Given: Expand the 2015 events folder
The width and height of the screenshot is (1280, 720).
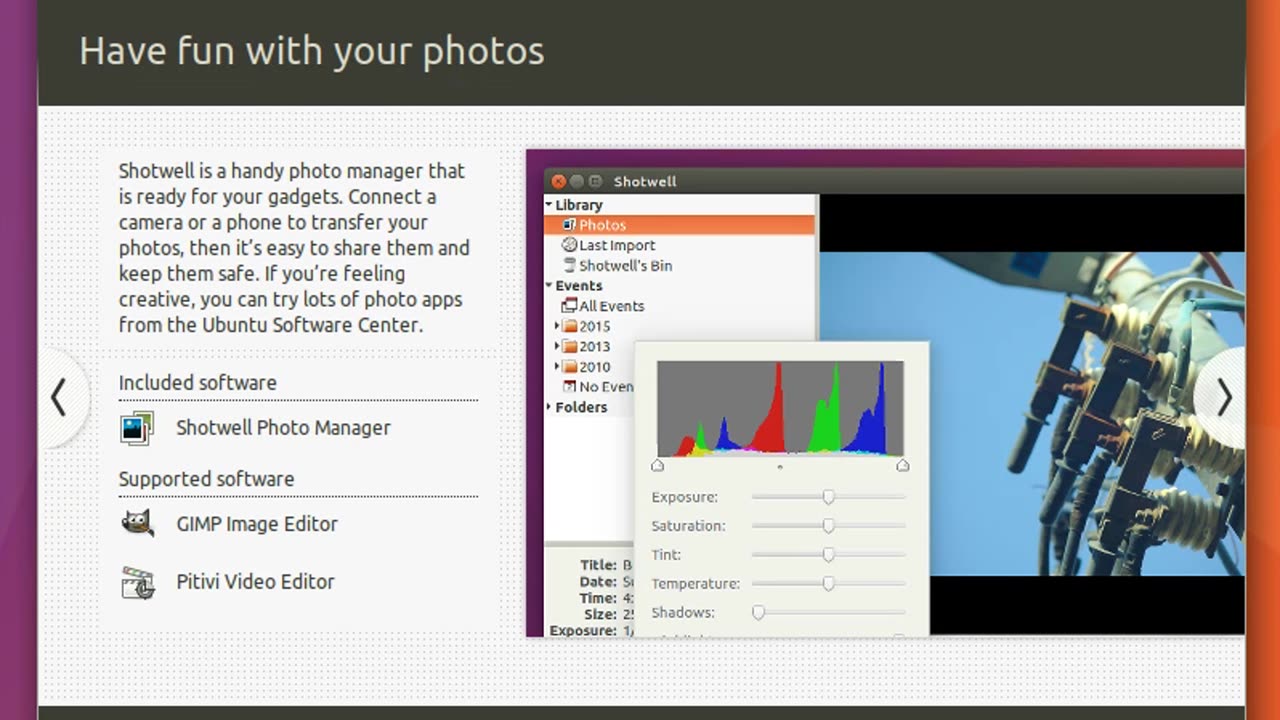Looking at the screenshot, I should (x=558, y=326).
